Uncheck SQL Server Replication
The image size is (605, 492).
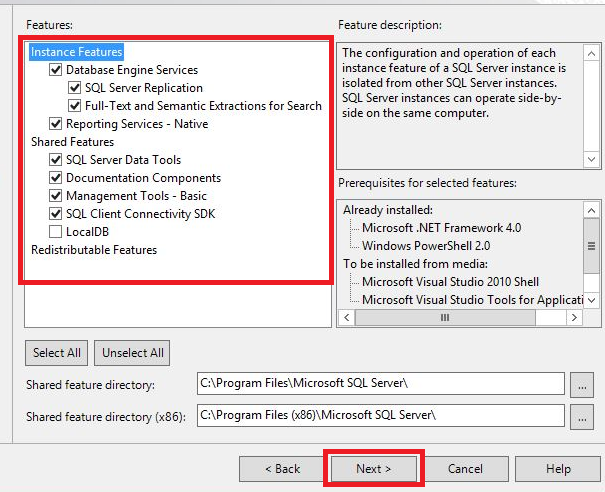tap(74, 88)
